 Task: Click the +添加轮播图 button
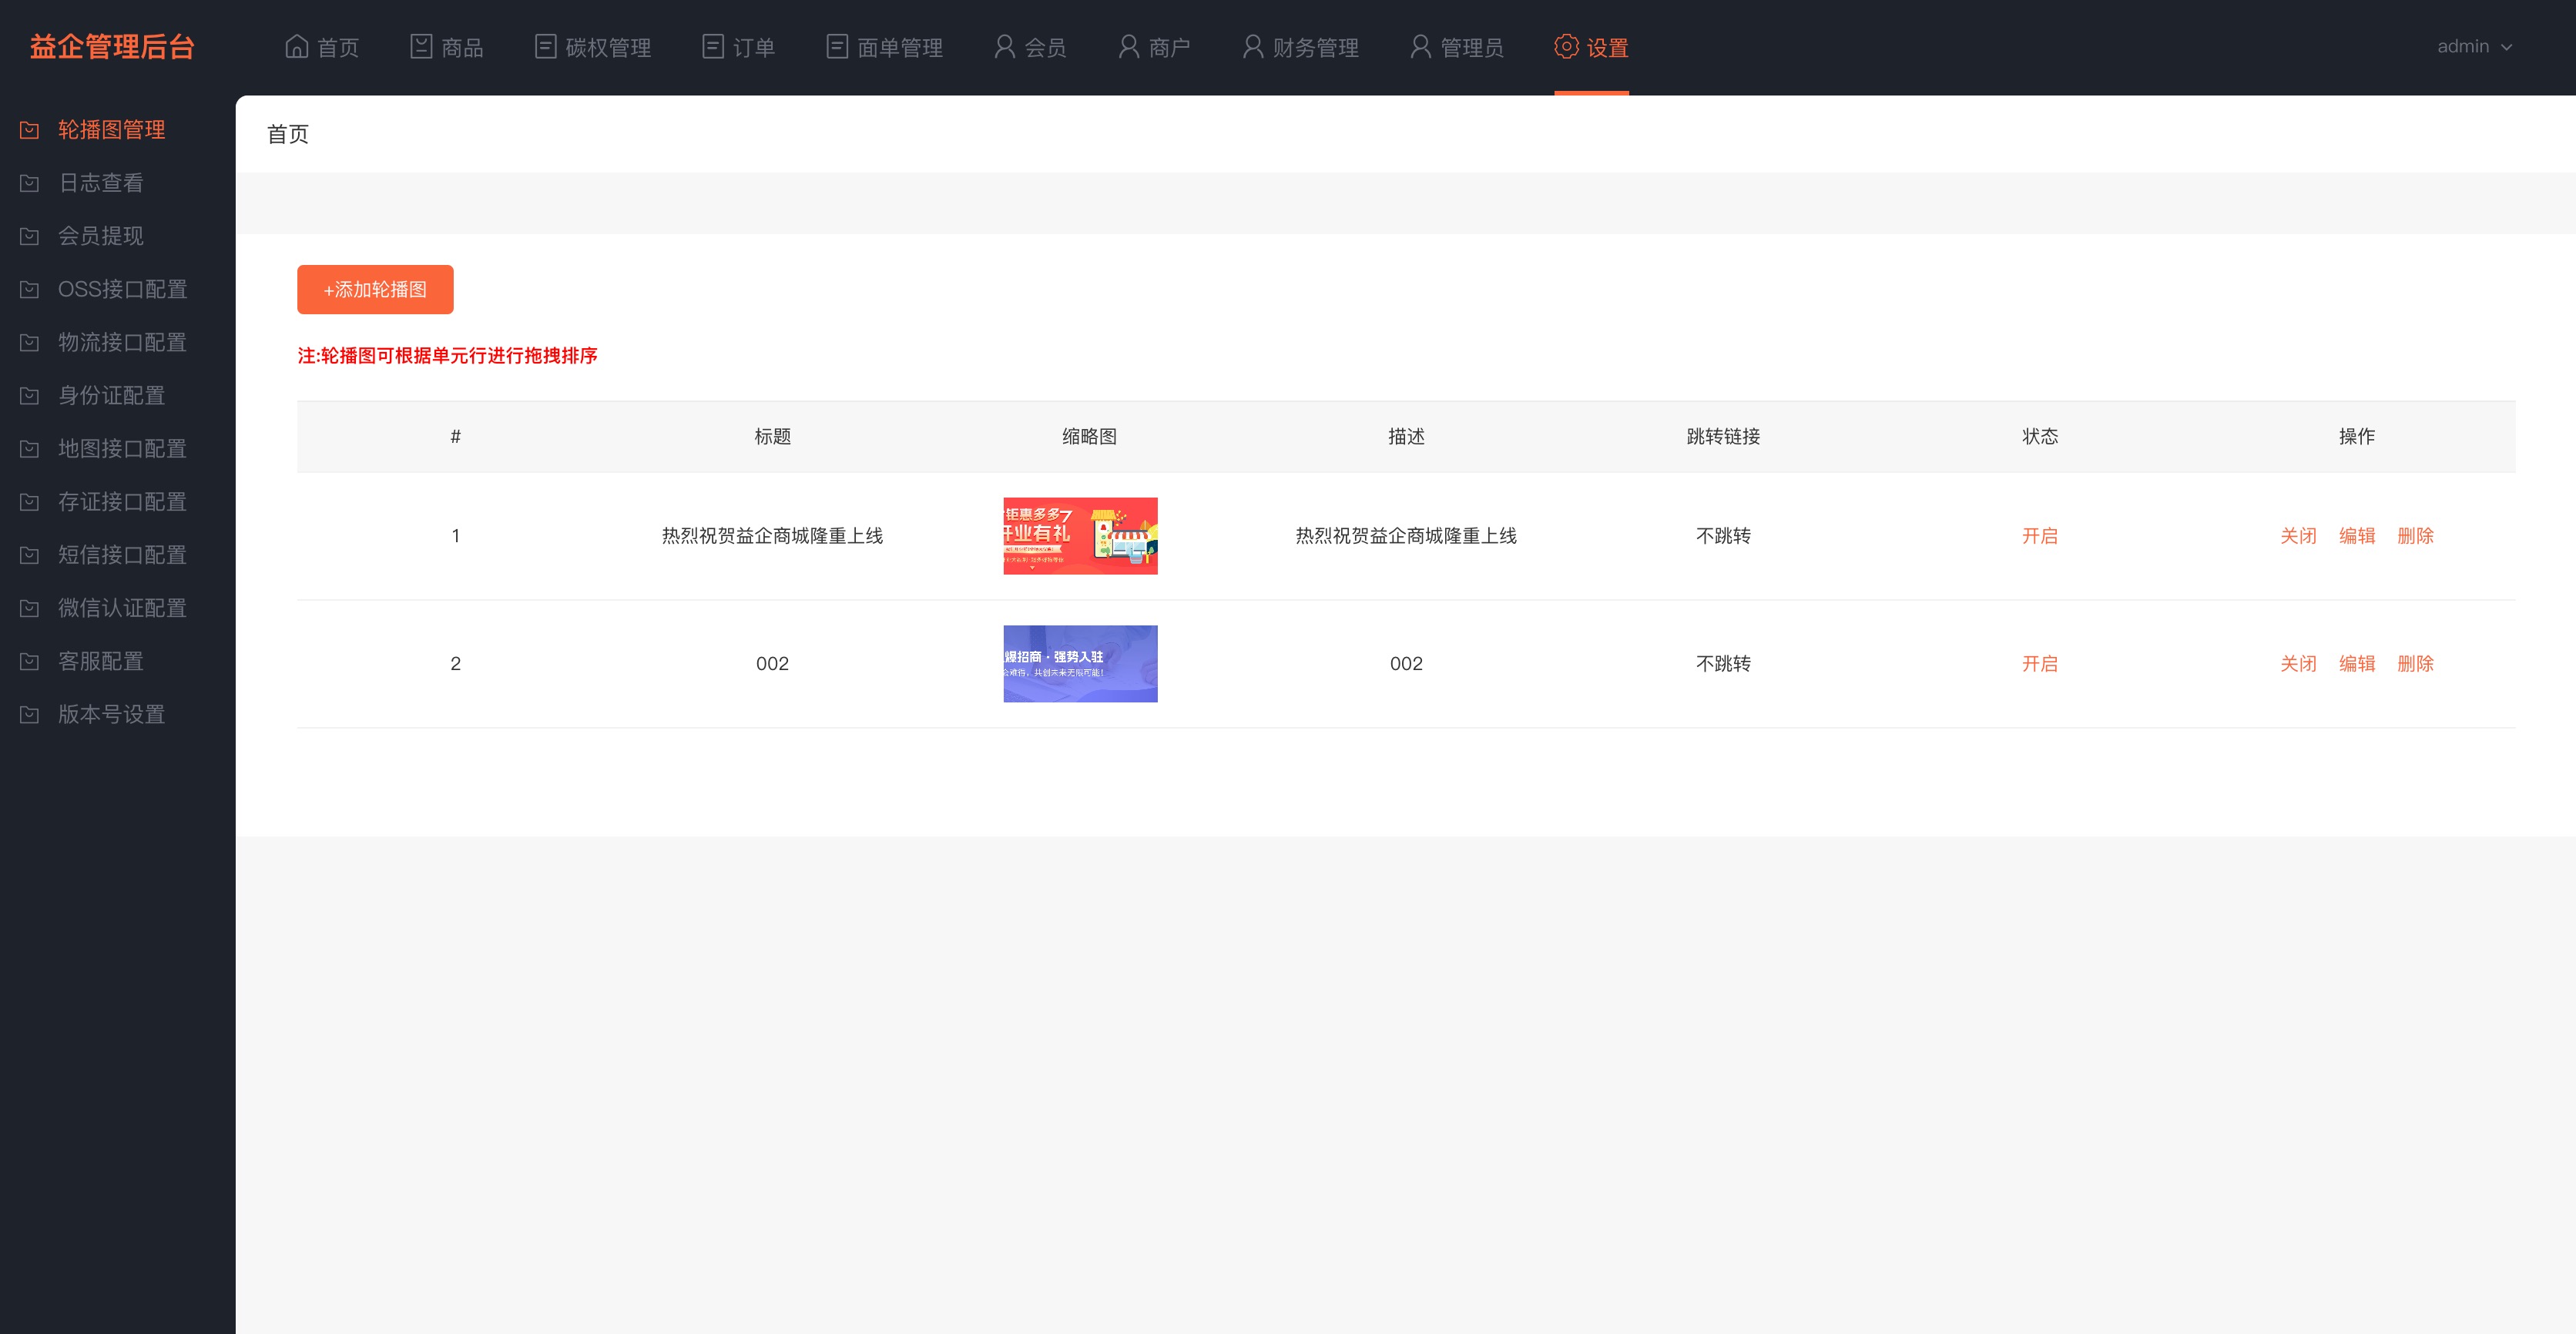pyautogui.click(x=375, y=289)
